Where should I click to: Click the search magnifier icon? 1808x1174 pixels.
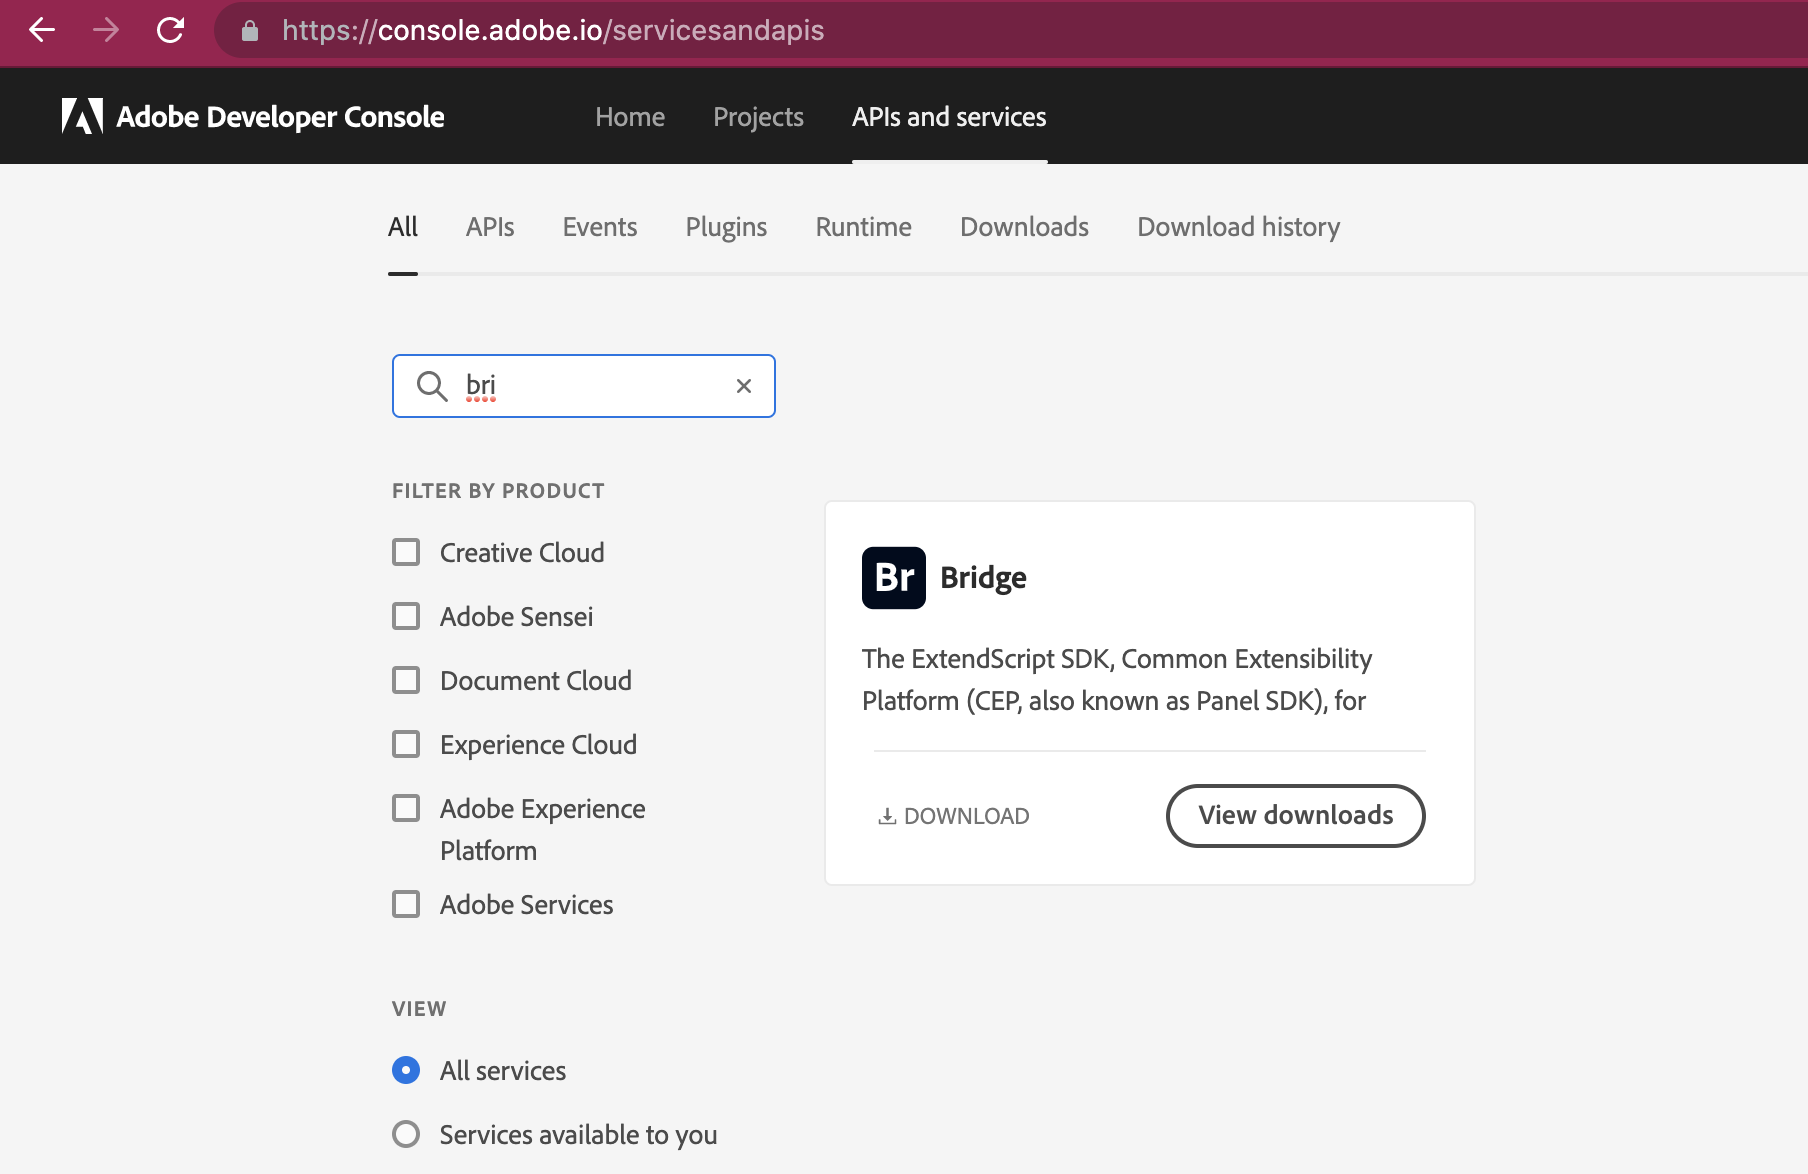(x=432, y=385)
